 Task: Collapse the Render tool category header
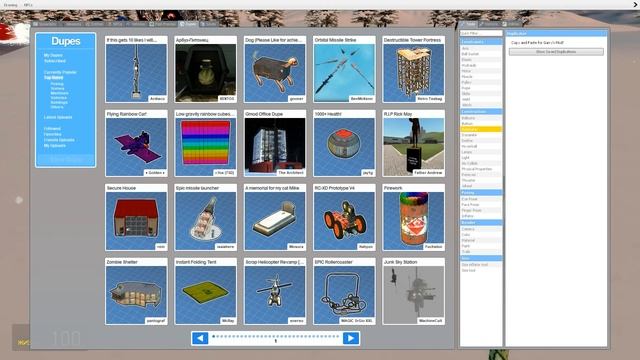(x=481, y=223)
